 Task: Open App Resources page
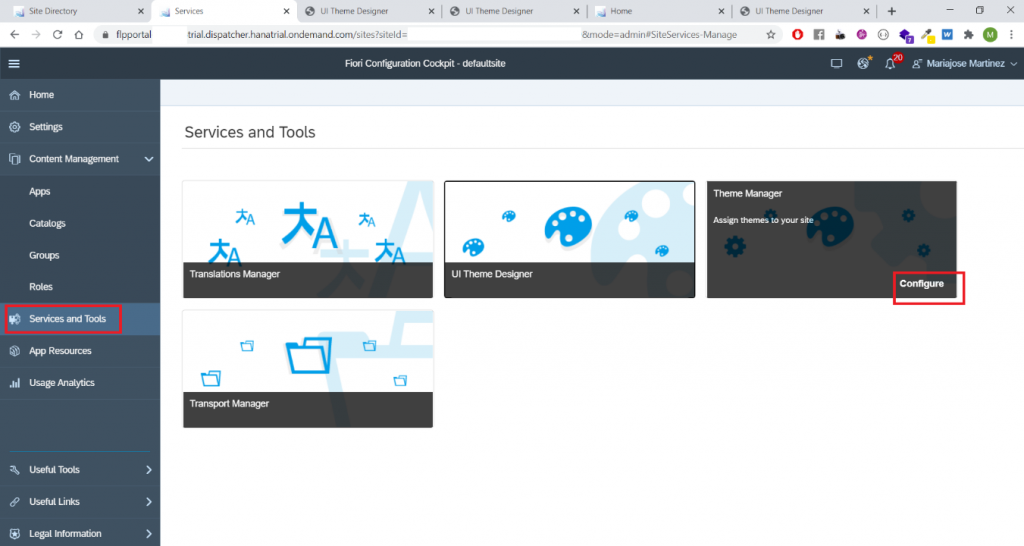[x=80, y=351]
